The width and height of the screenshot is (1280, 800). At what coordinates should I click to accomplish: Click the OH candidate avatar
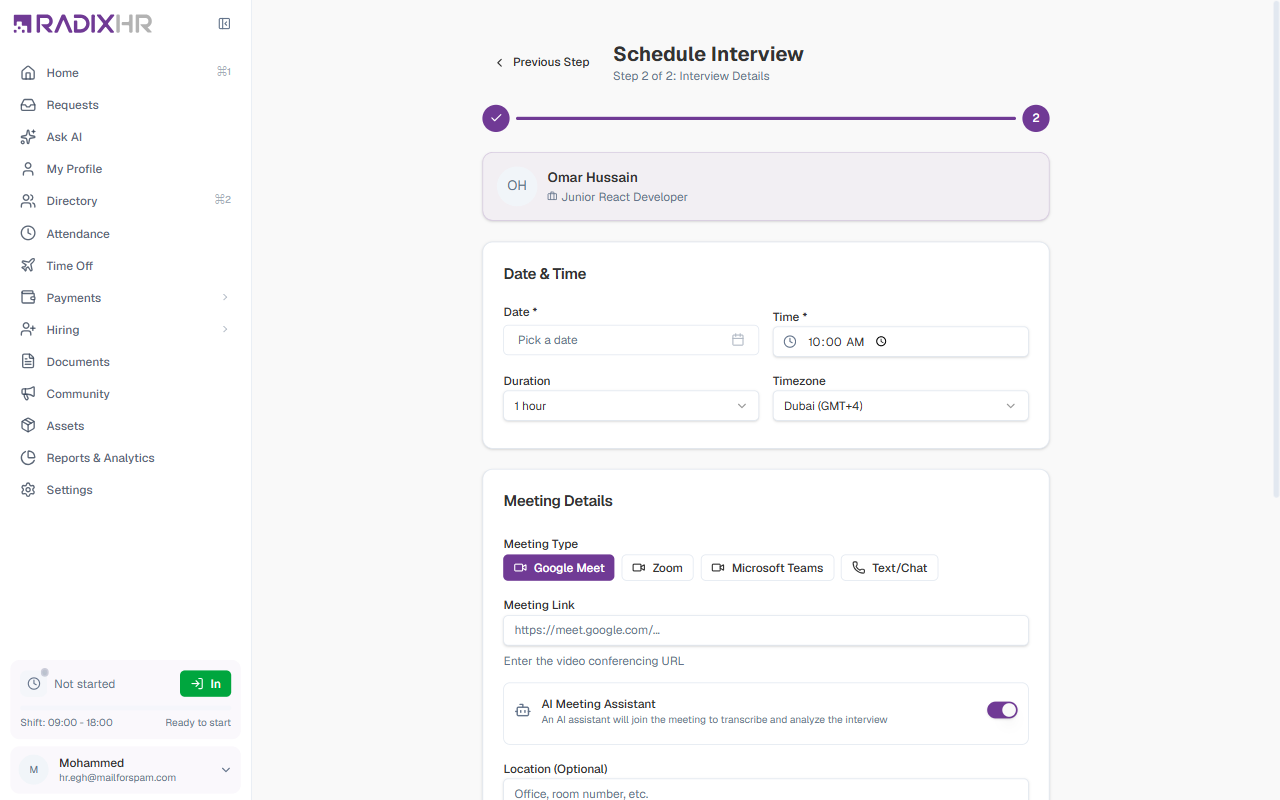pyautogui.click(x=517, y=186)
